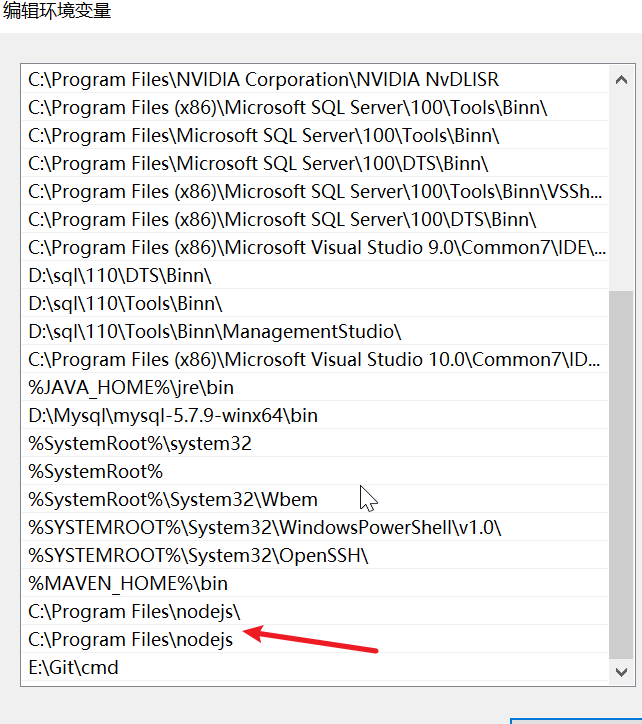The image size is (642, 724).
Task: Select %JAVA_HOME%\jre\bin entry
Action: pyautogui.click(x=315, y=387)
